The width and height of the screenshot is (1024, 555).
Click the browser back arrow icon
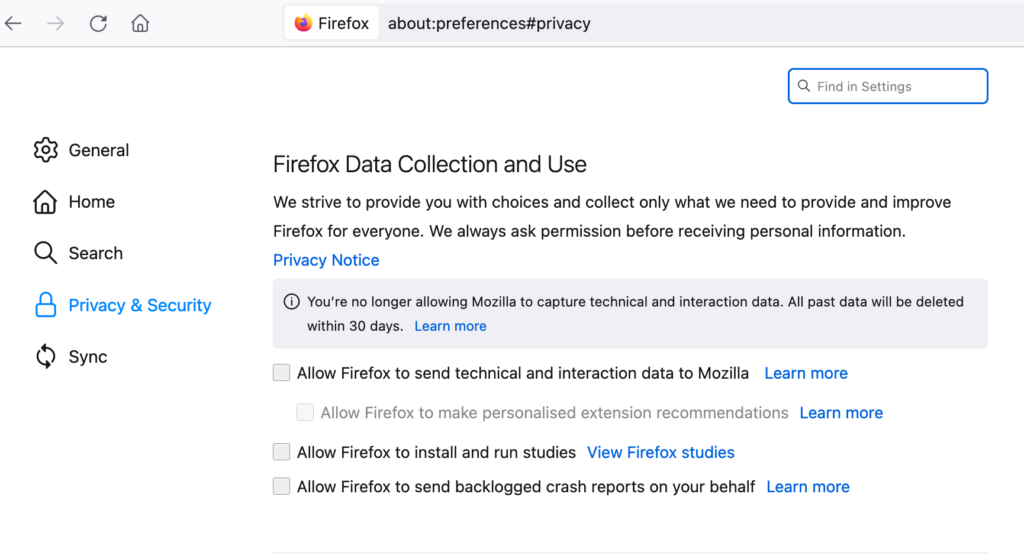coord(13,24)
